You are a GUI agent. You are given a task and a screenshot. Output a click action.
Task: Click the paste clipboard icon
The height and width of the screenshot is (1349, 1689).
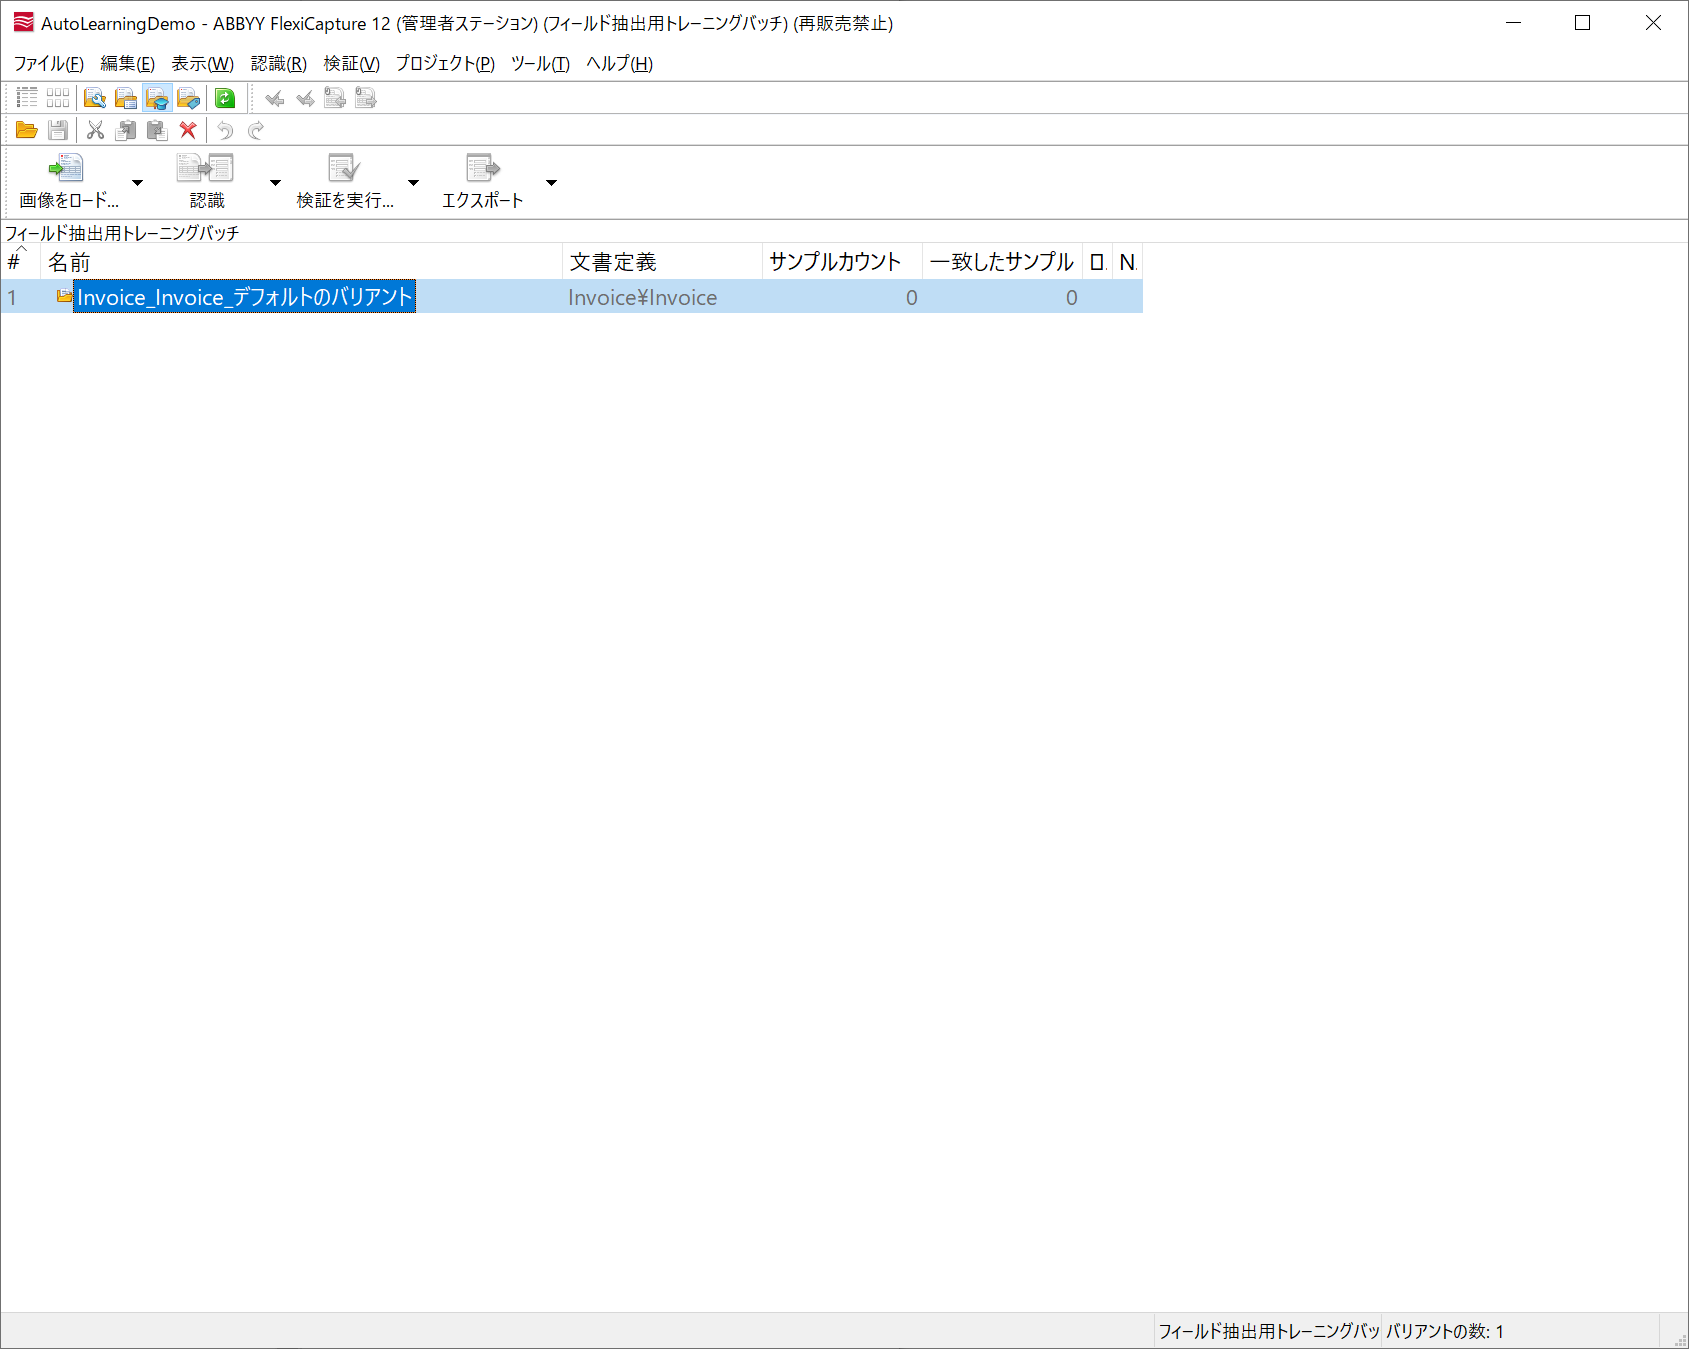[157, 130]
